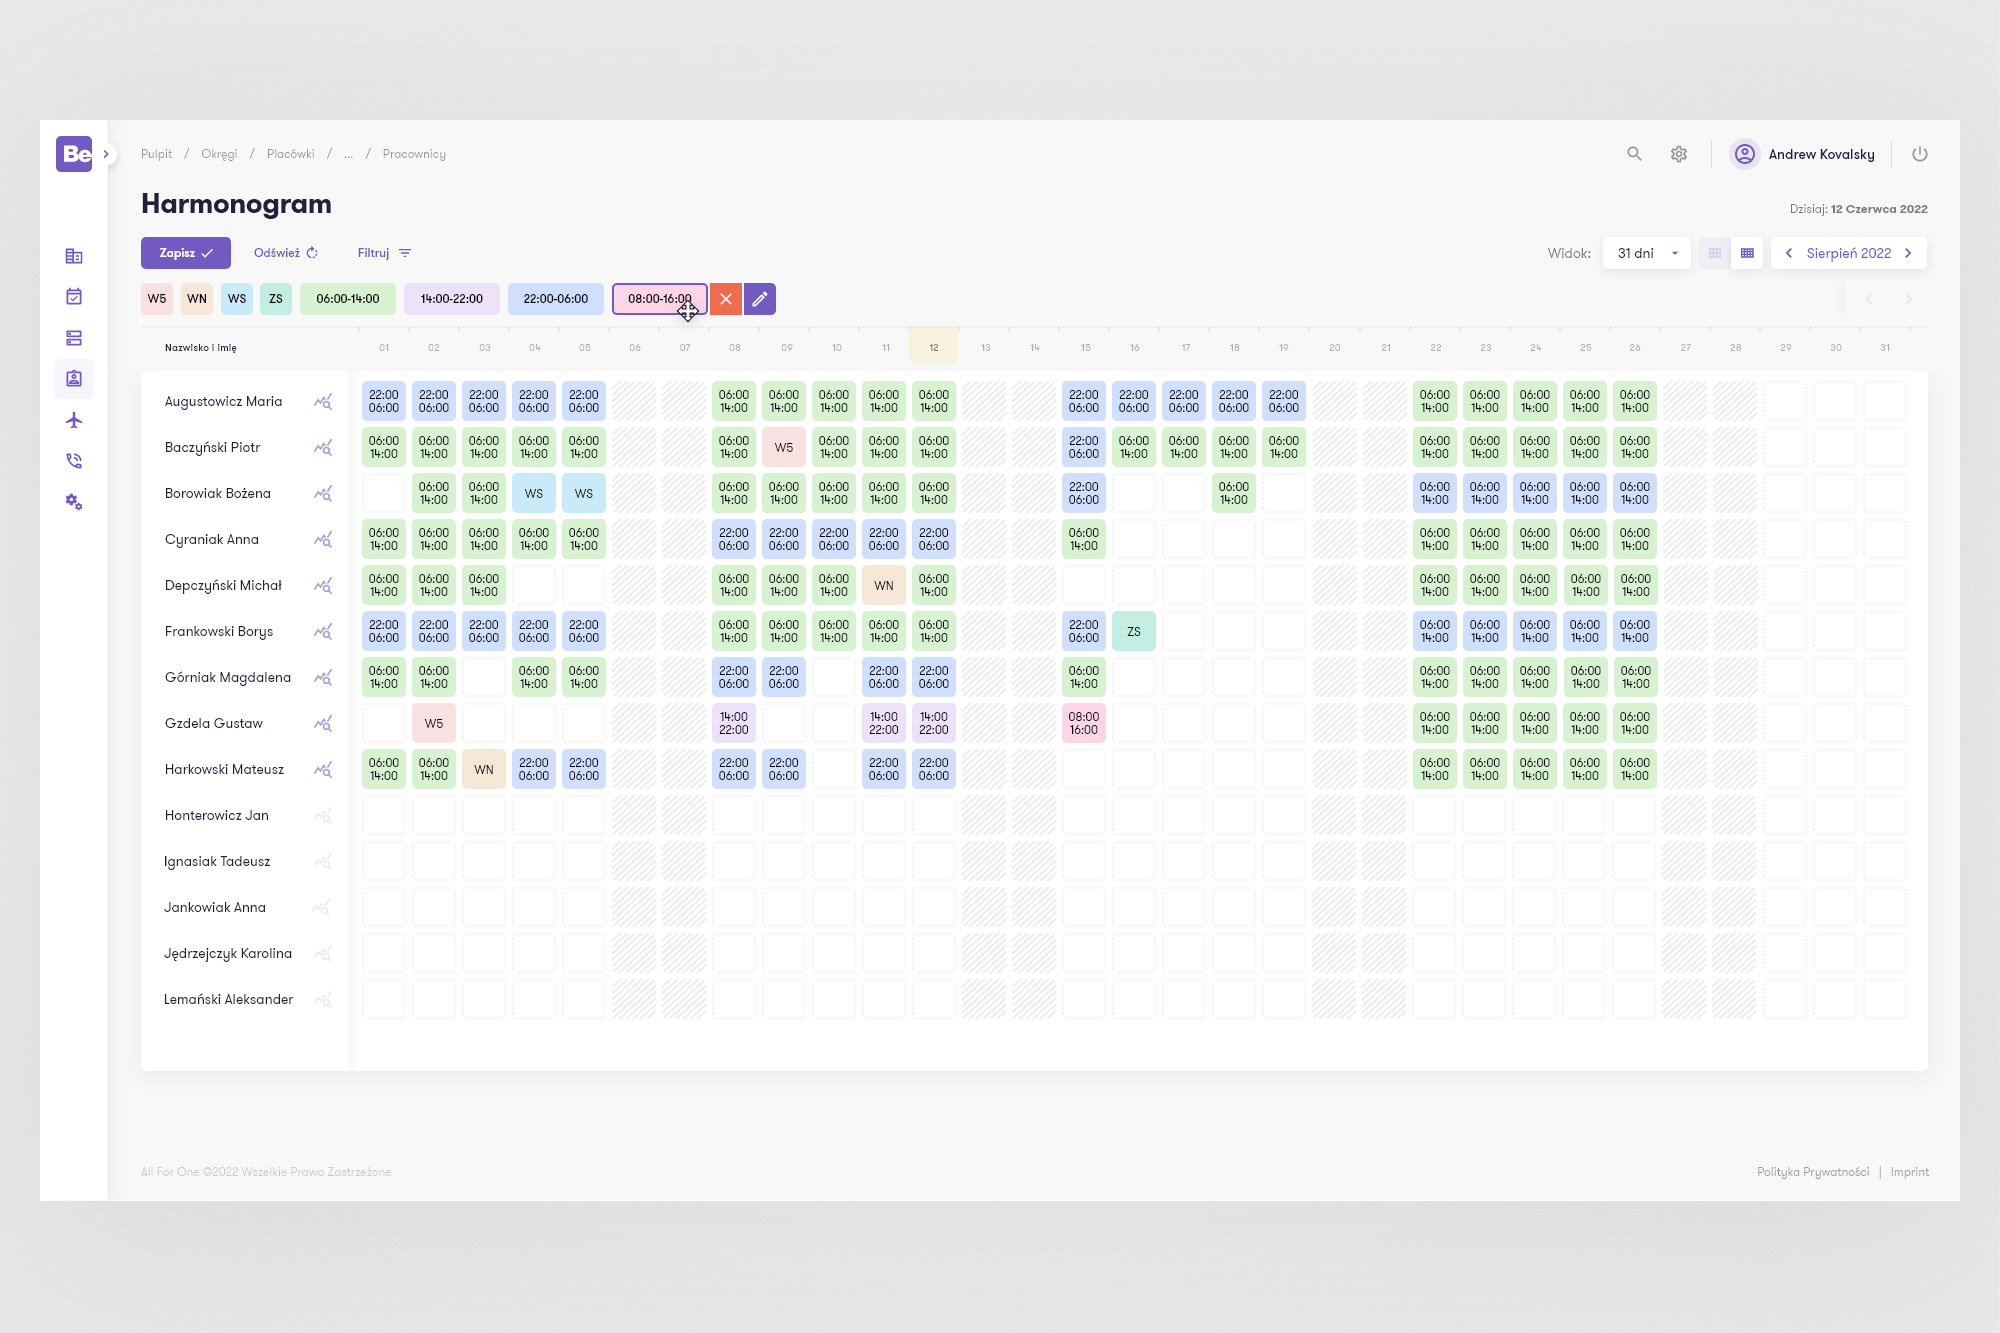Switch to compact grid view toggle
This screenshot has width=2000, height=1333.
1715,253
